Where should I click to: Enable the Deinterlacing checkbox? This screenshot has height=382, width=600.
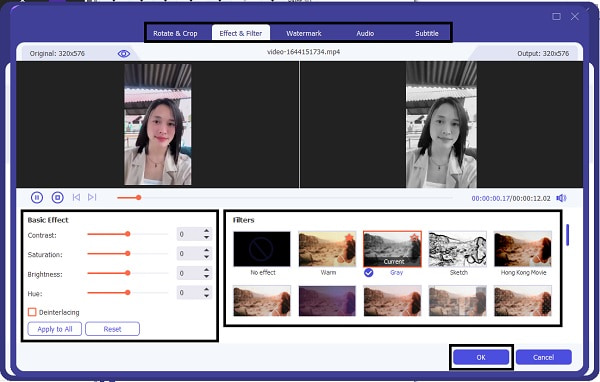[x=32, y=312]
